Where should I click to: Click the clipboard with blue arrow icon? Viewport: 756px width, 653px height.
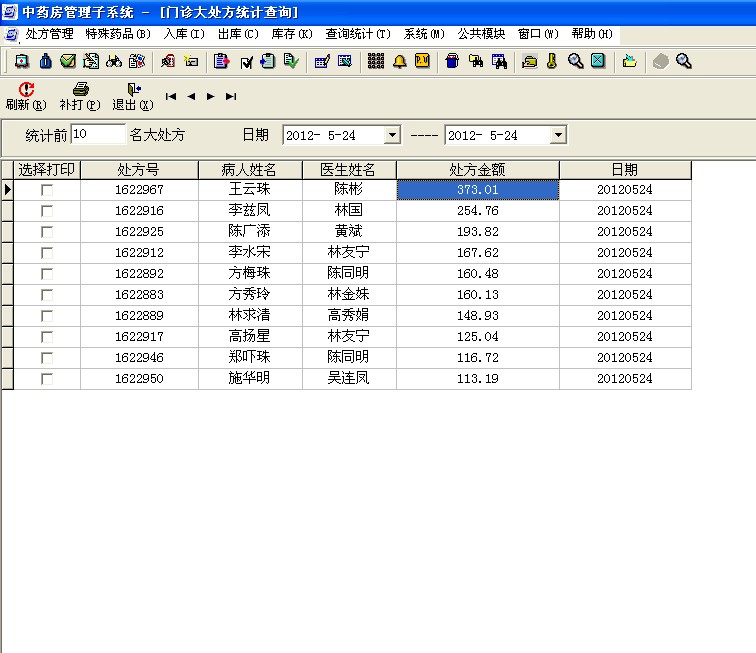coord(268,61)
